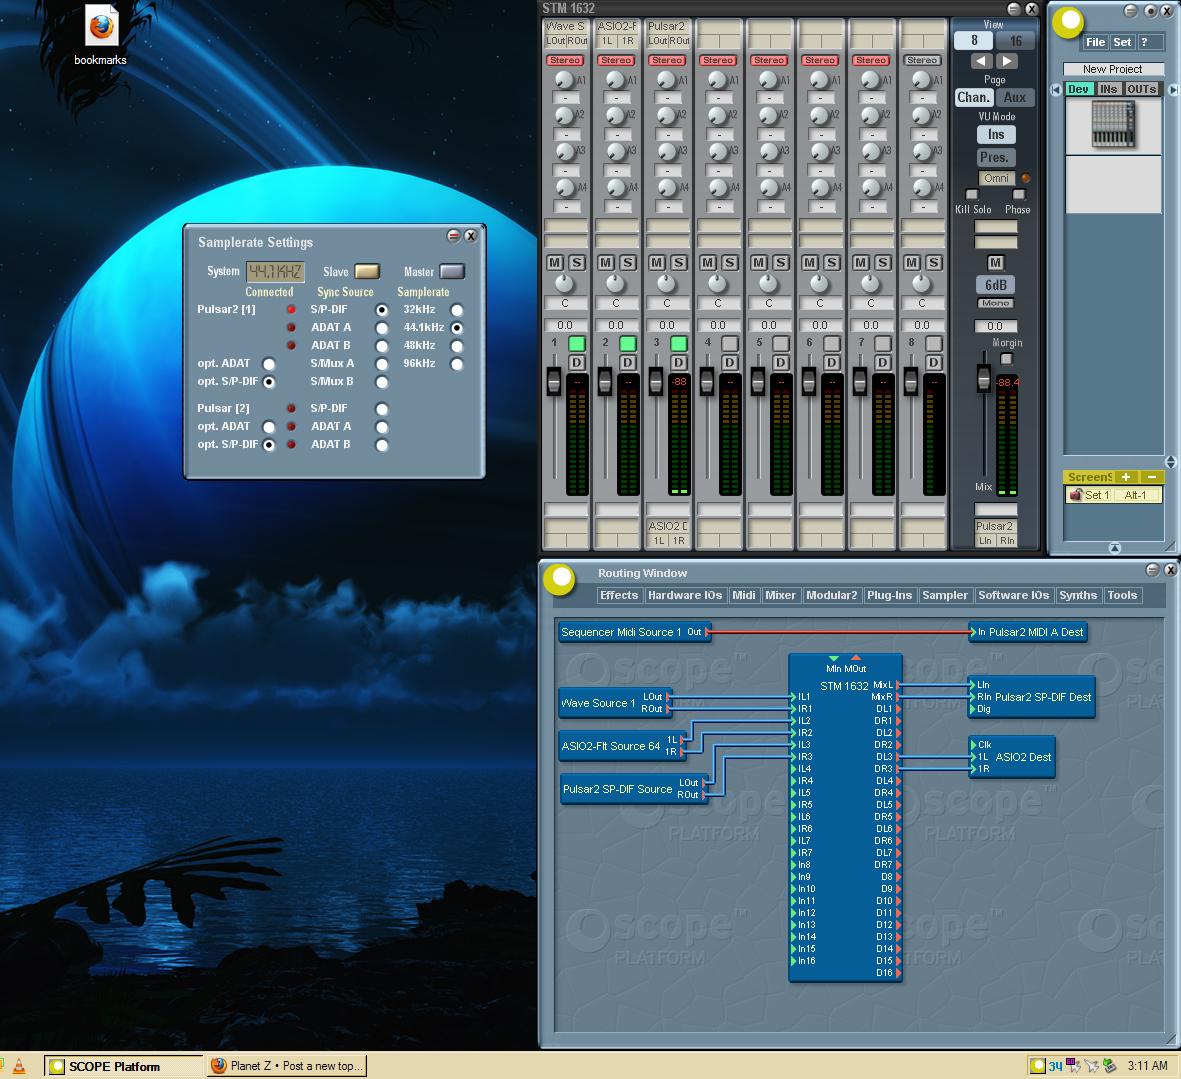Select the STM mixer device thumbnail
The image size is (1181, 1079).
click(x=1113, y=125)
